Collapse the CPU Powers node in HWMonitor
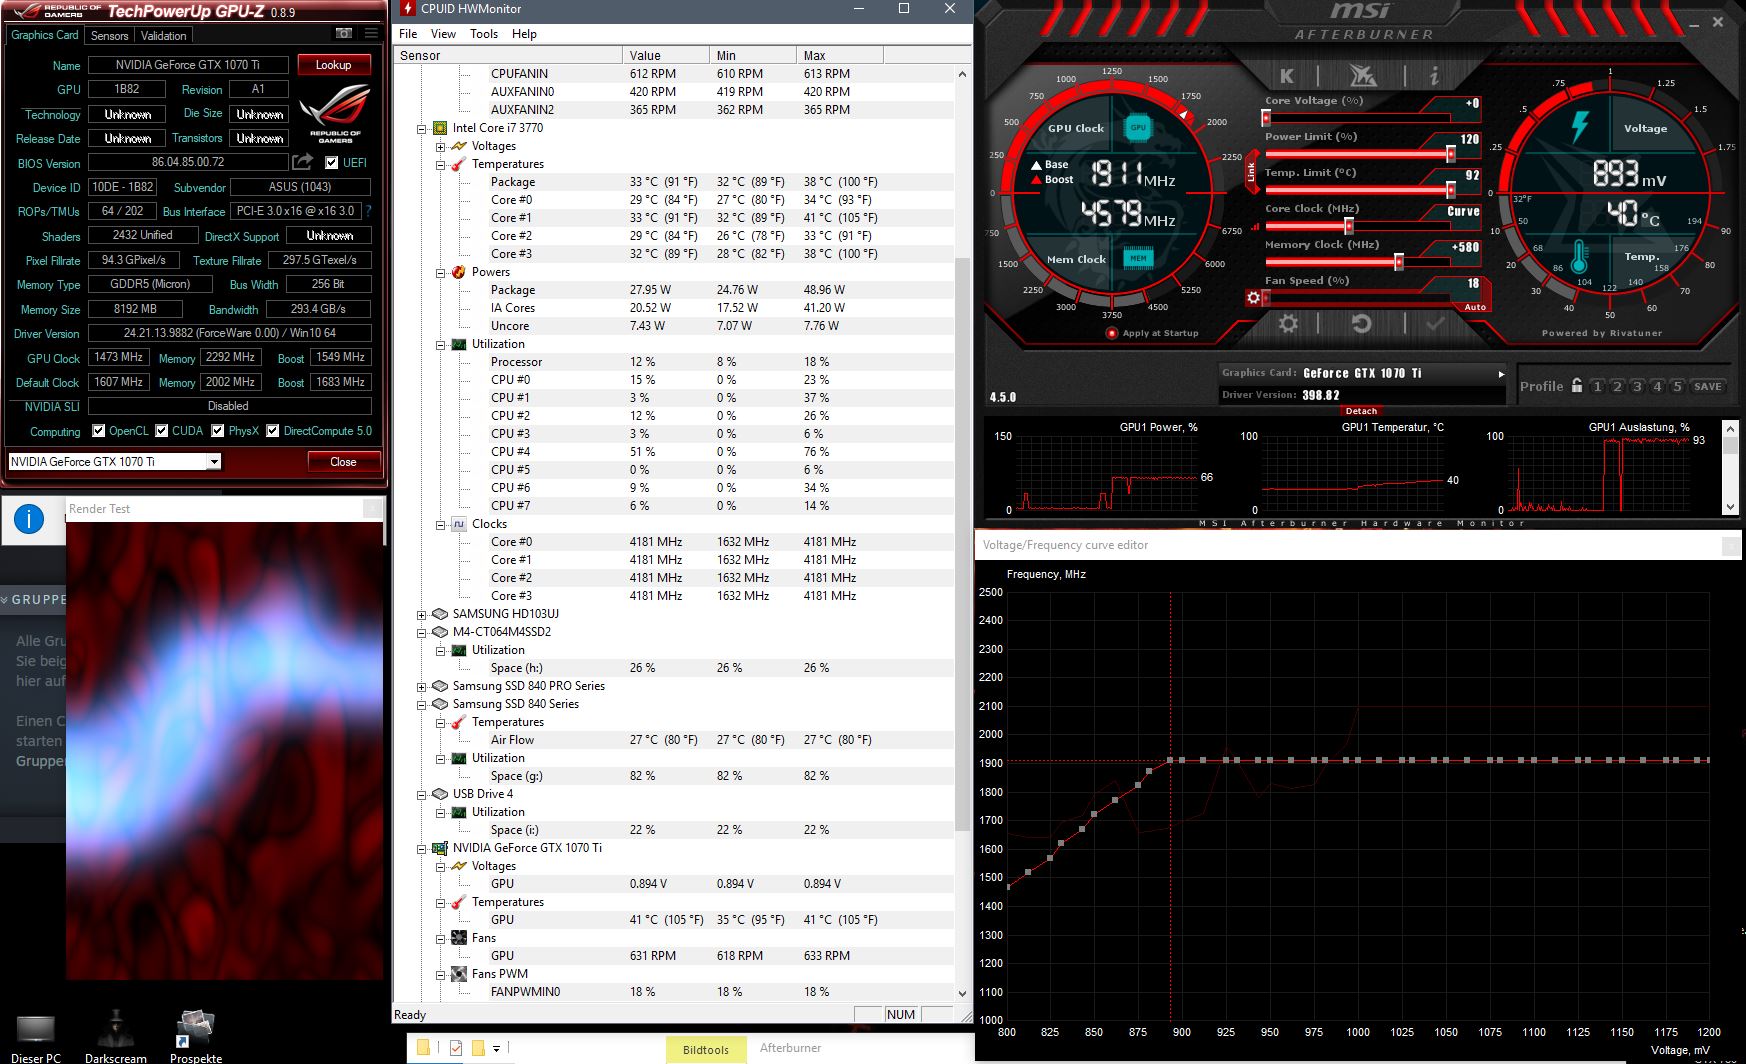 440,272
